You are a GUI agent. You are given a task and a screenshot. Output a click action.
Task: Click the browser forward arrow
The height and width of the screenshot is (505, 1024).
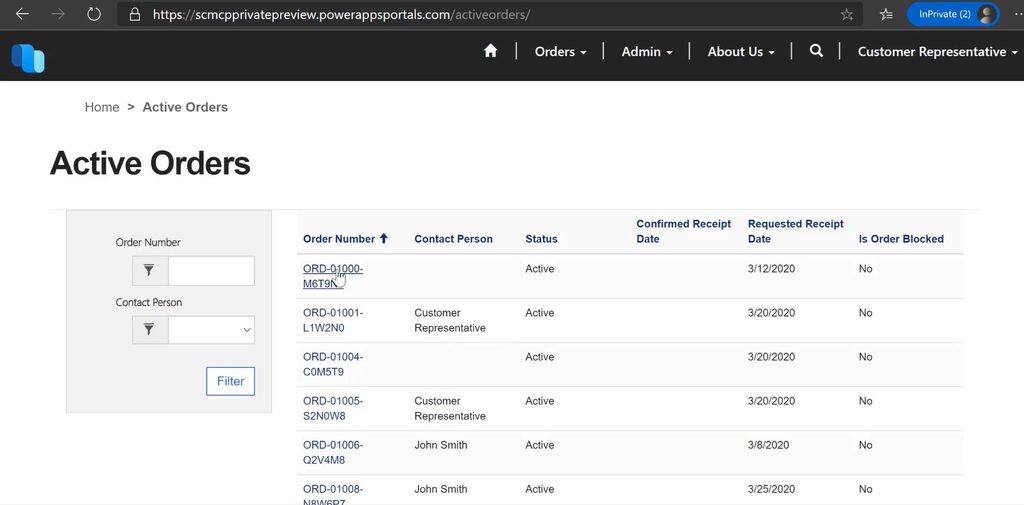pyautogui.click(x=58, y=14)
